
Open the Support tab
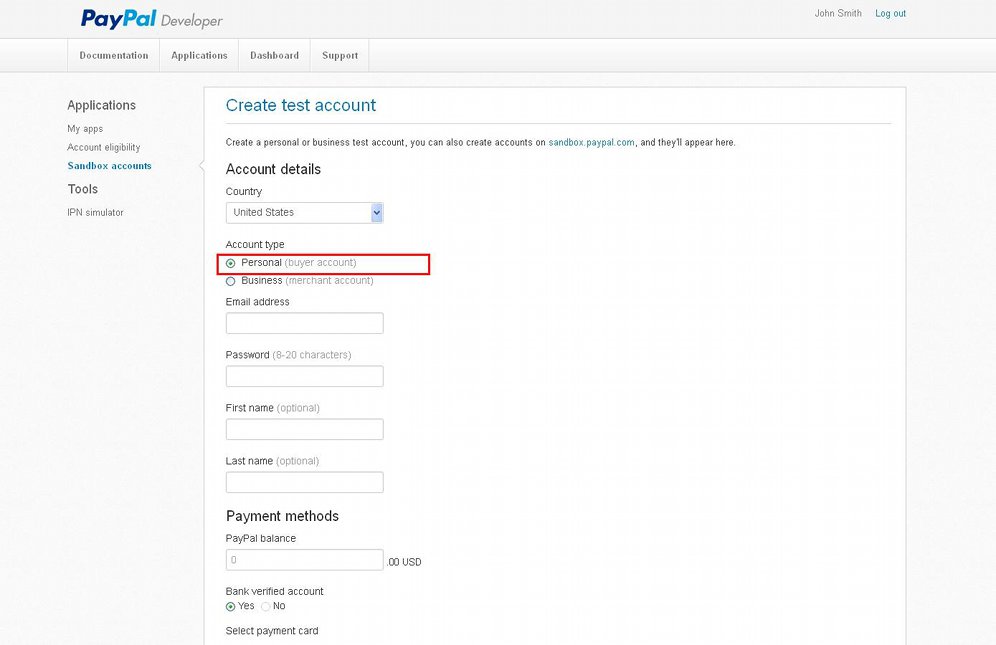tap(340, 55)
